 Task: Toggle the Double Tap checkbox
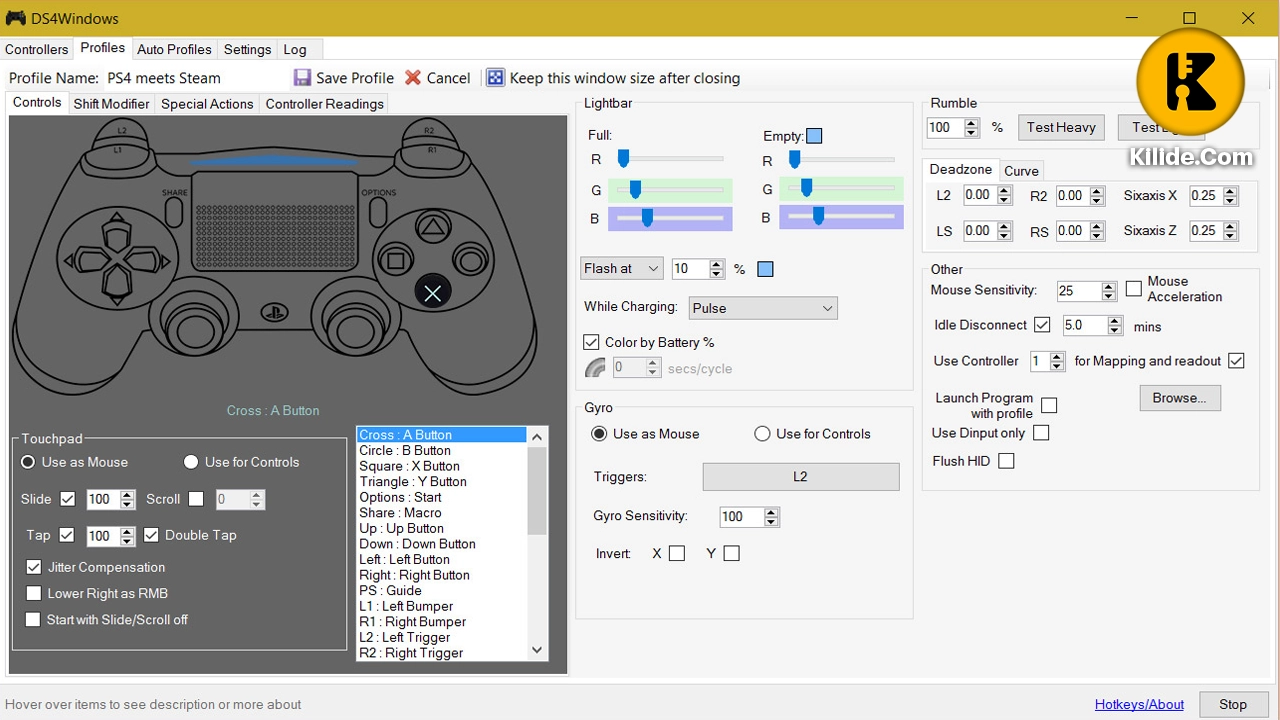(151, 535)
